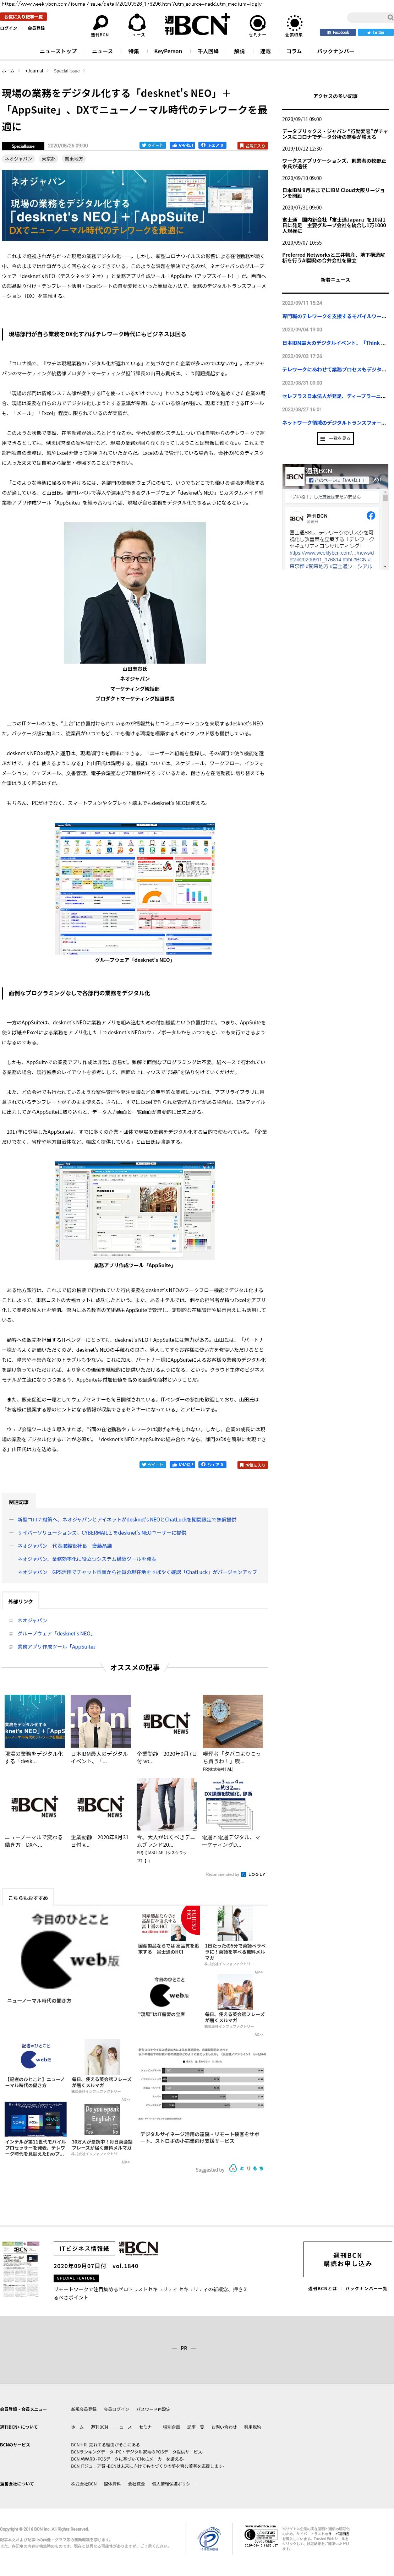Click the Special Issue breadcrumb link
This screenshot has width=394, height=2576.
point(67,71)
